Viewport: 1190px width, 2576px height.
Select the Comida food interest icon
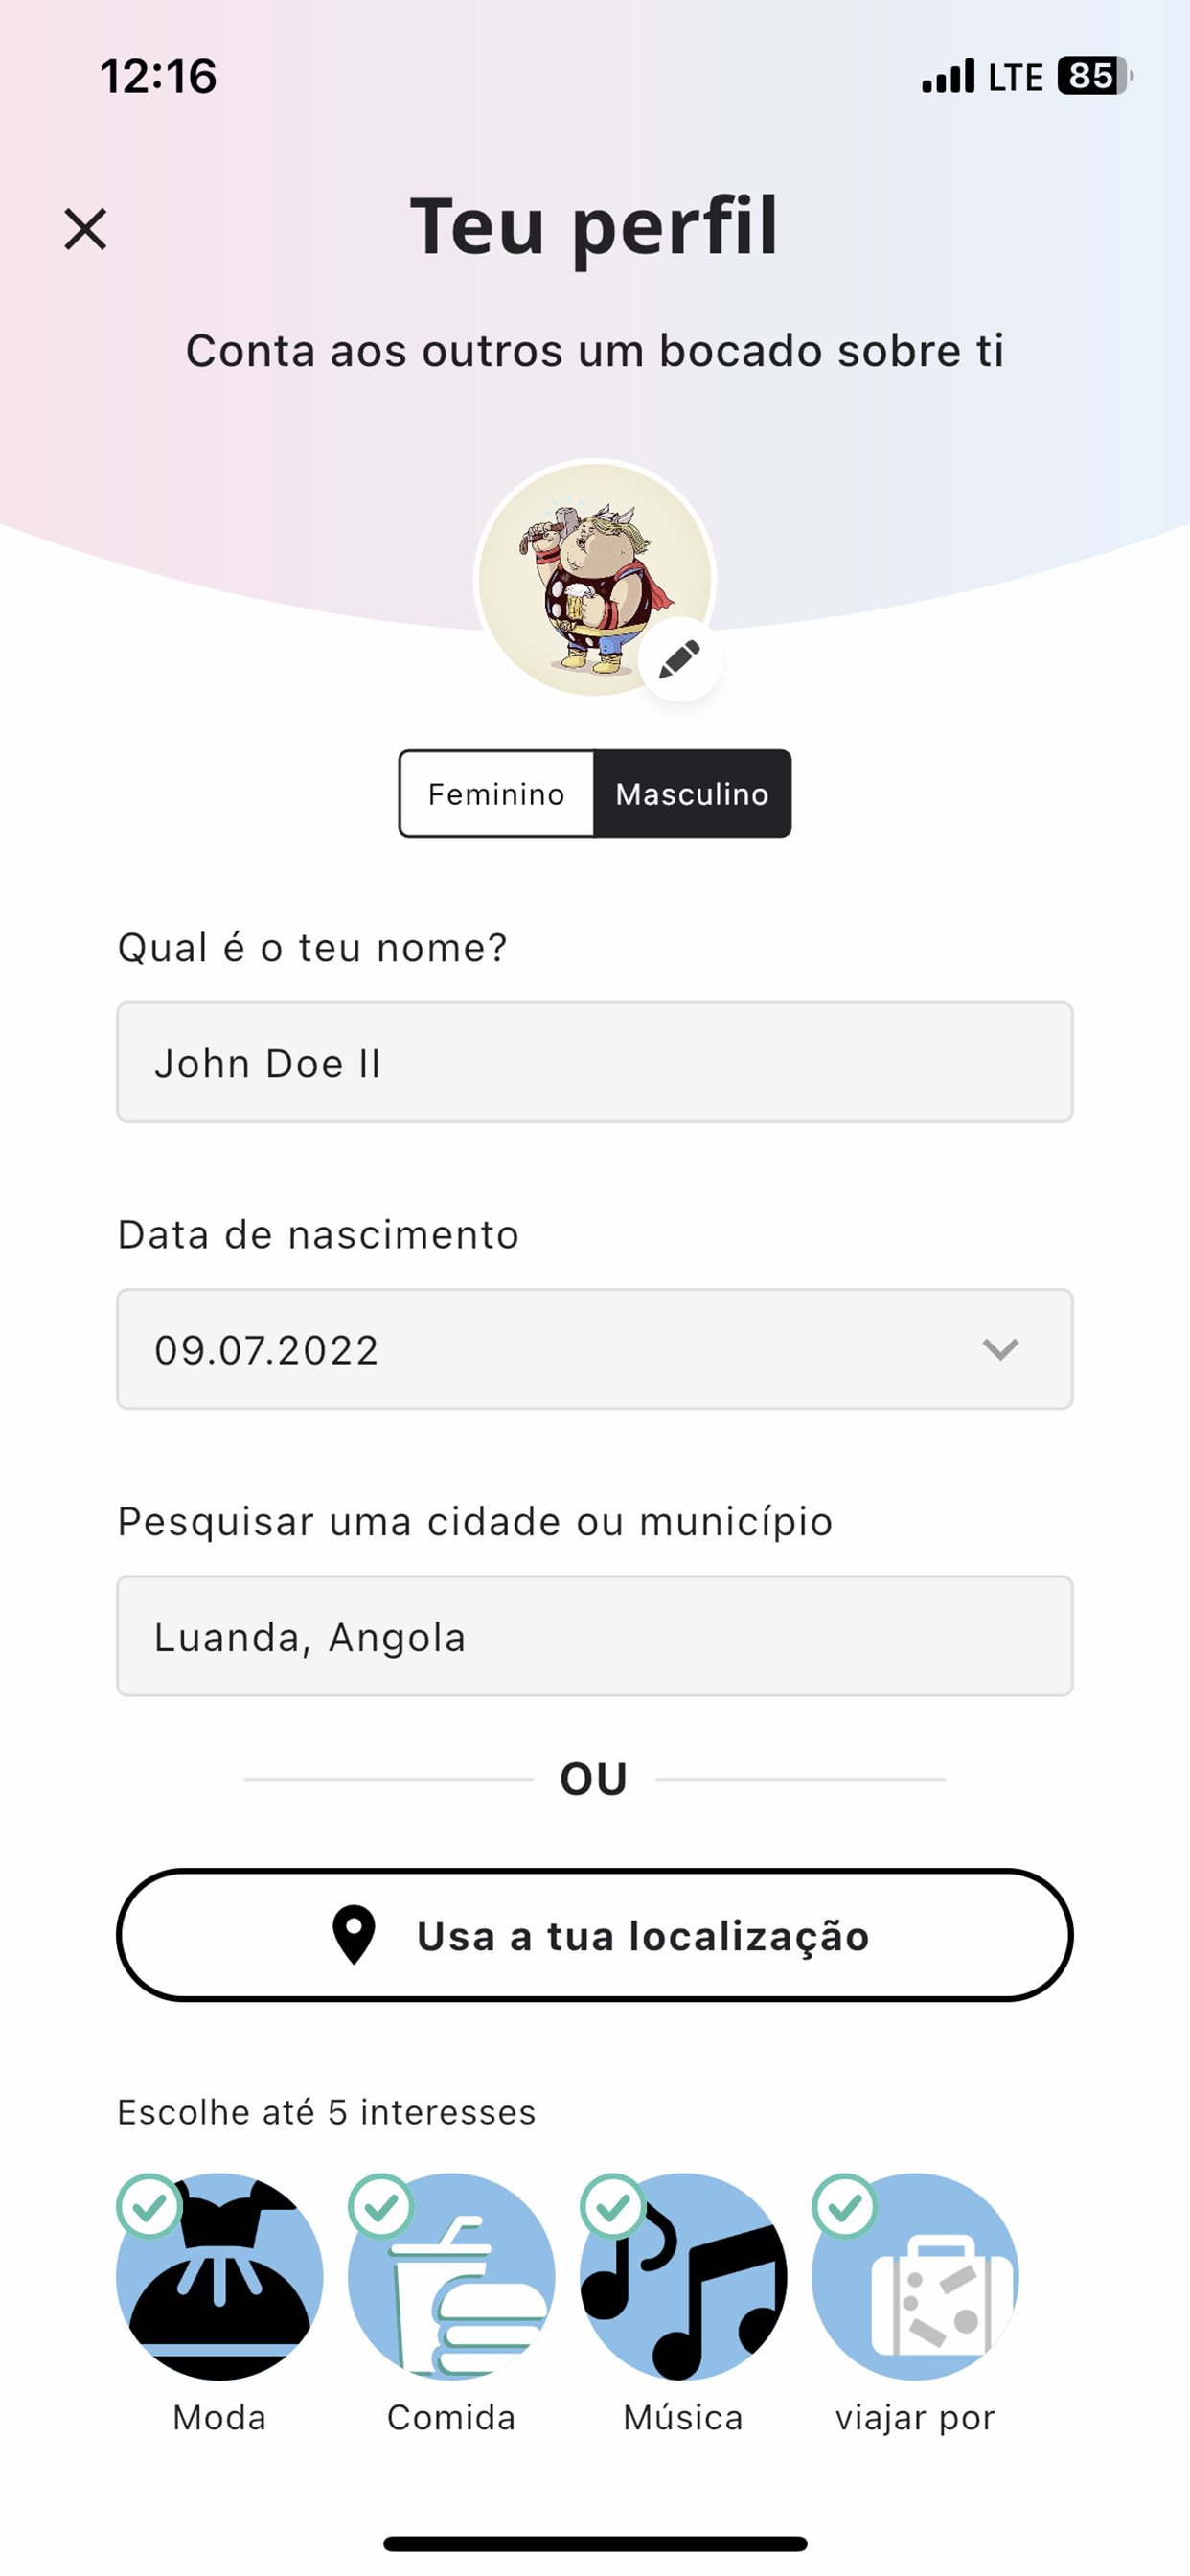pos(452,2276)
